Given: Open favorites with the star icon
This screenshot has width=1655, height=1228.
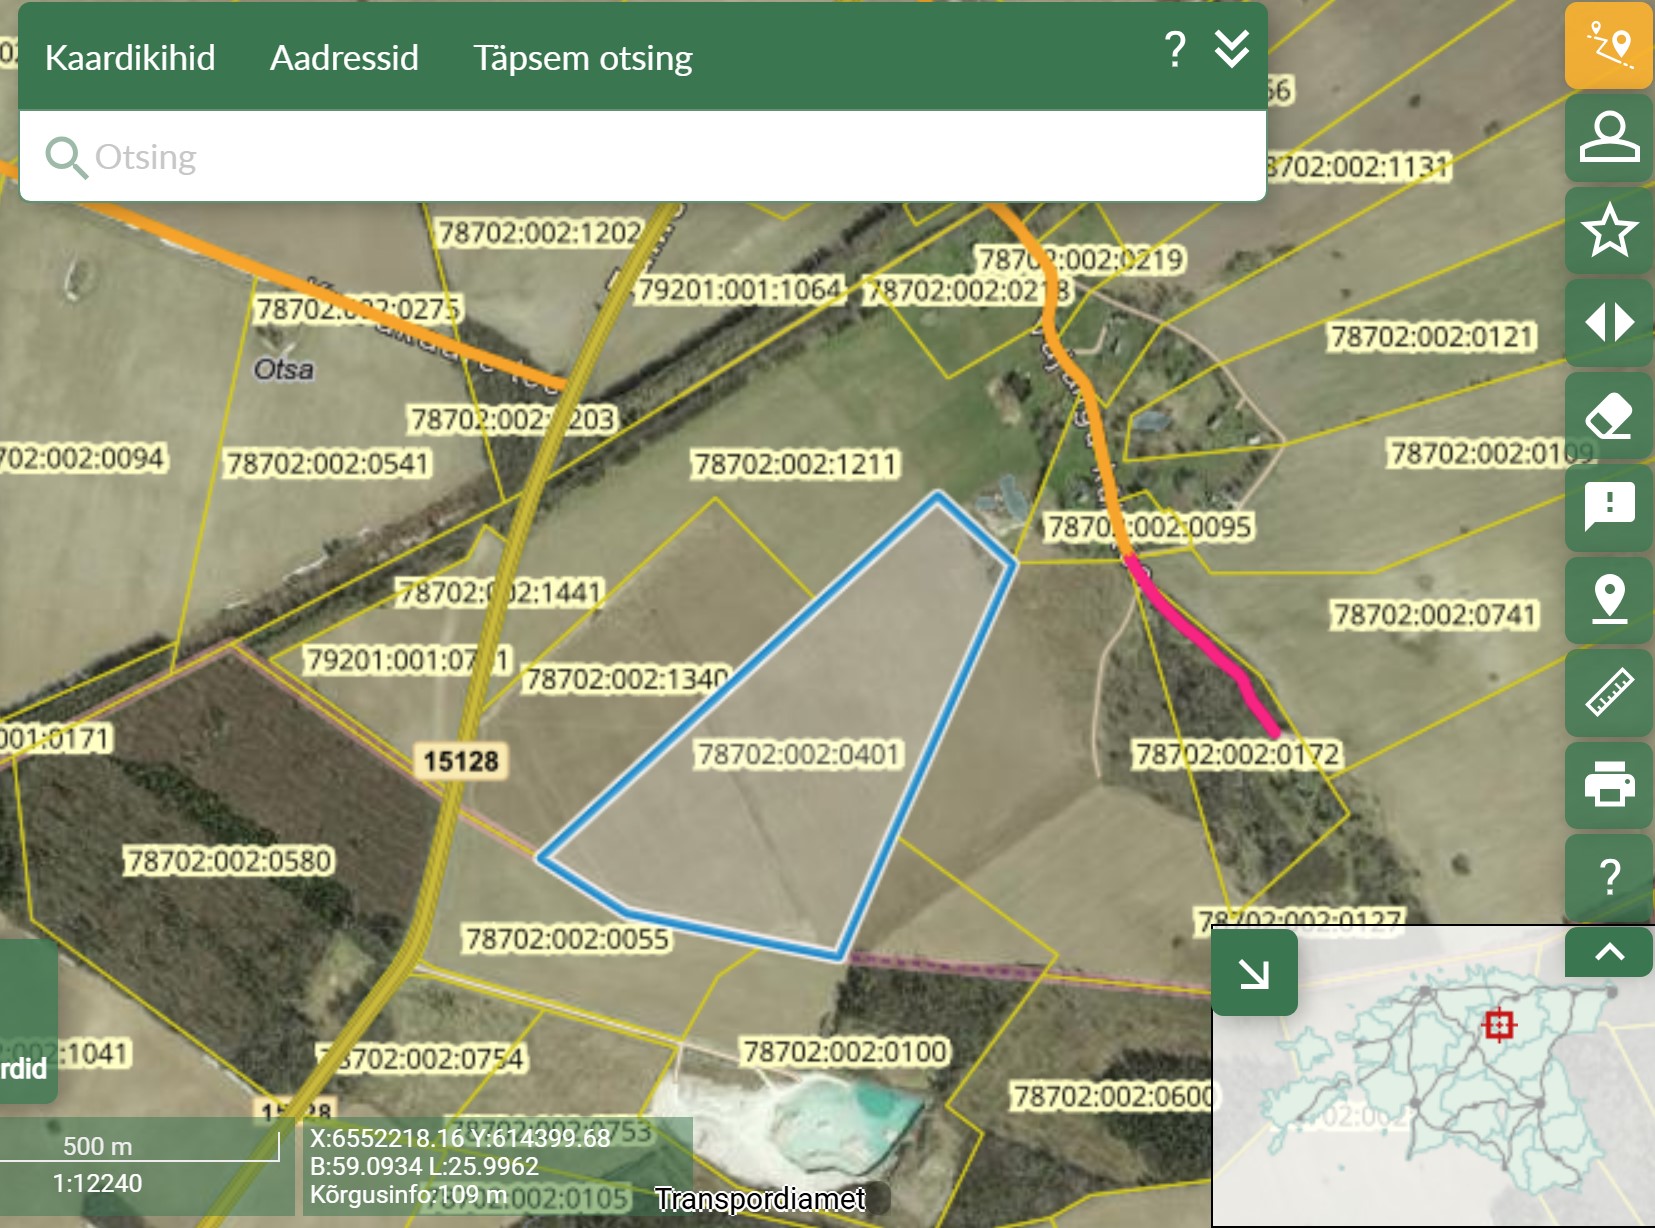Looking at the screenshot, I should pos(1608,230).
